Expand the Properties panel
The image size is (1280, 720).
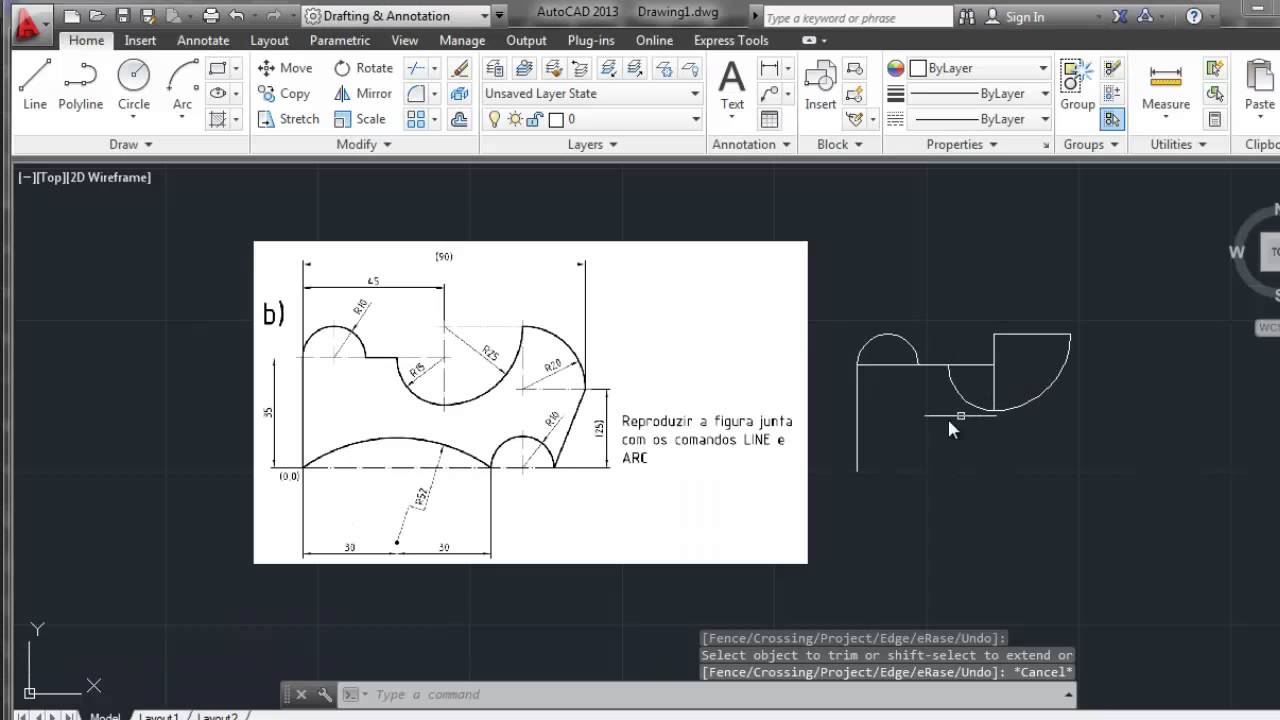[962, 144]
